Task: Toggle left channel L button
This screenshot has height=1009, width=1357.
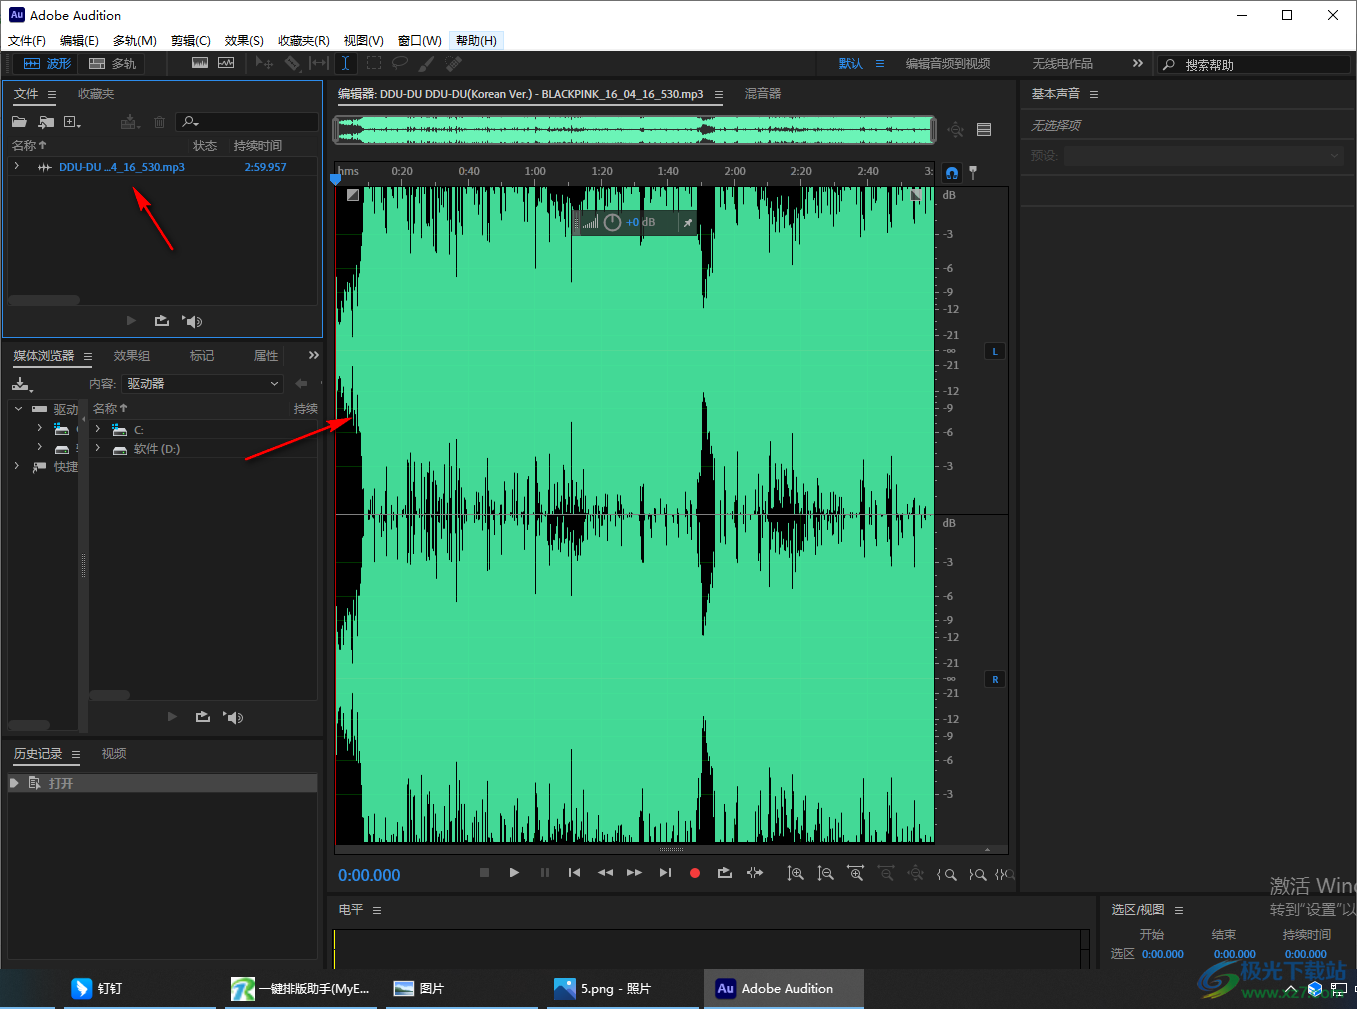Action: point(995,352)
